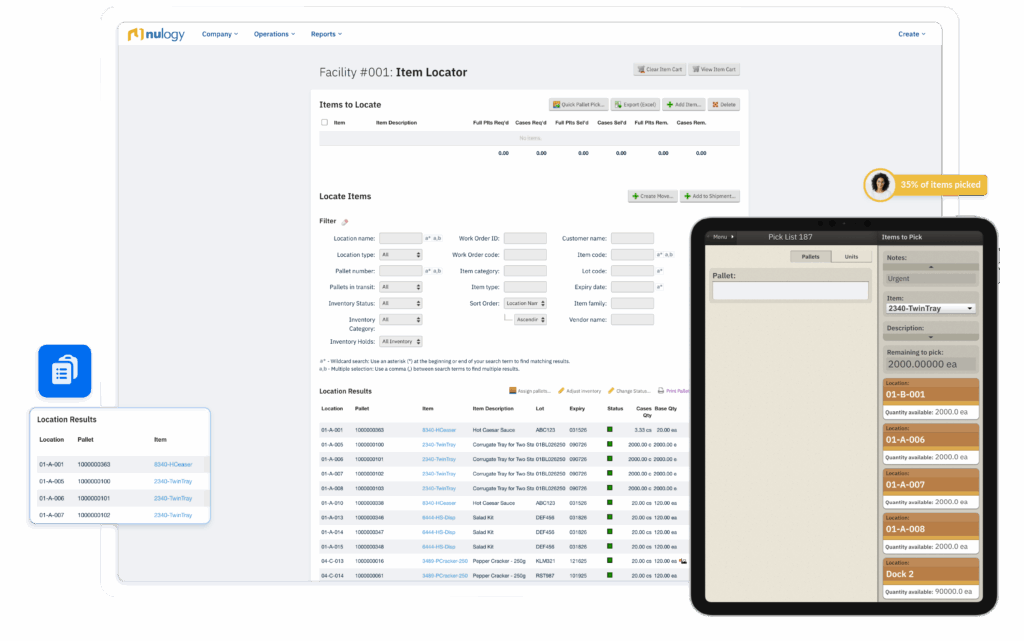
Task: Click the Adjust inventory pencil icon
Action: [x=561, y=391]
